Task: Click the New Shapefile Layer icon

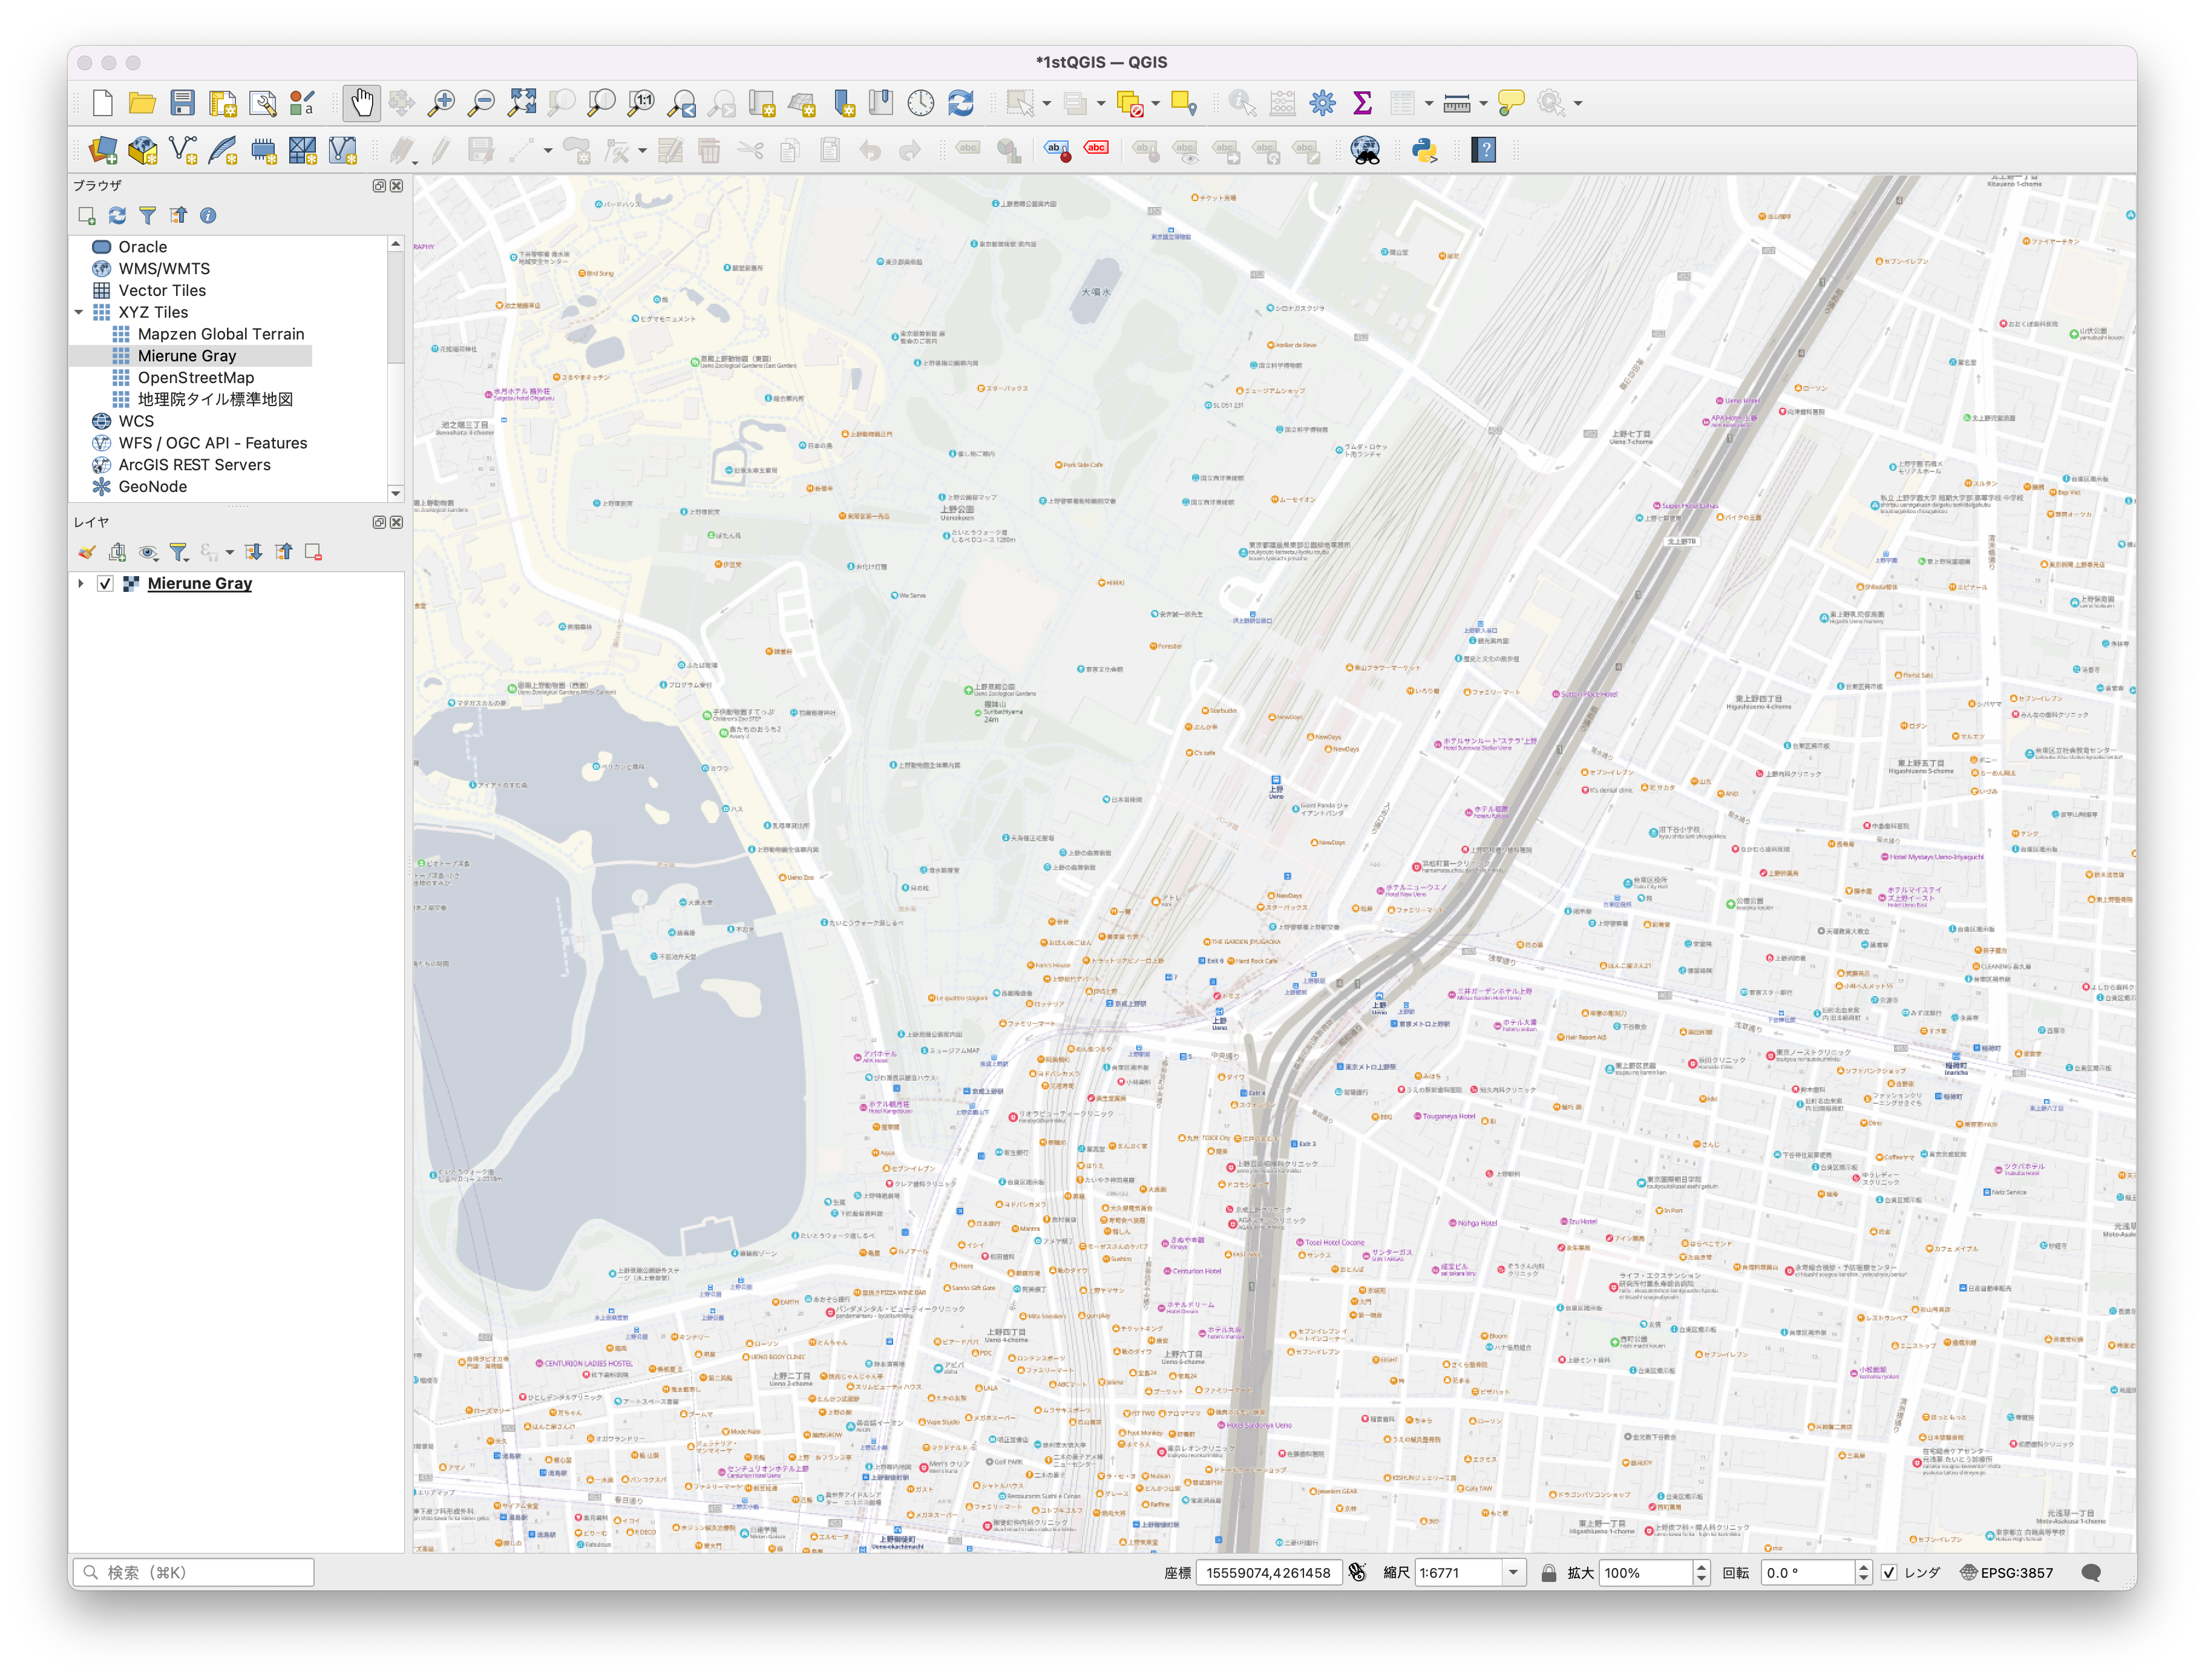Action: click(182, 150)
